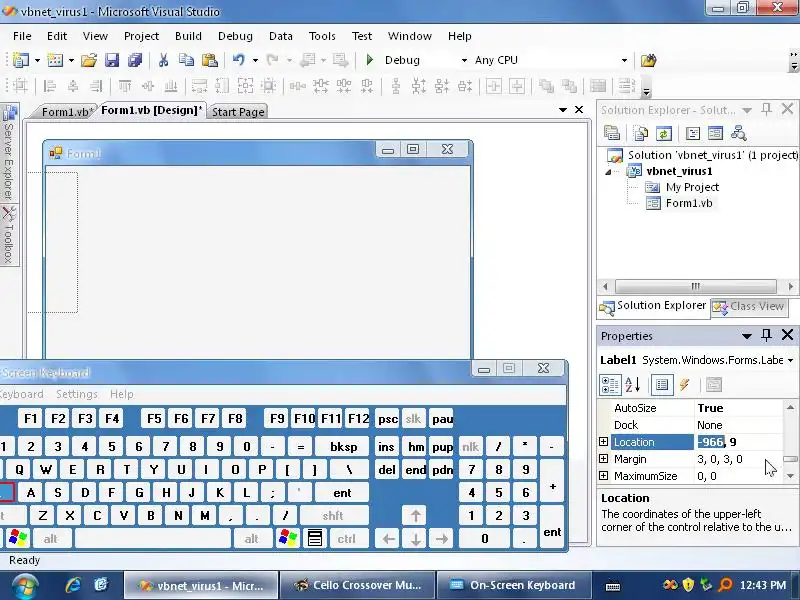Show Events with the lightning bolt icon
This screenshot has height=600, width=800.
(685, 385)
